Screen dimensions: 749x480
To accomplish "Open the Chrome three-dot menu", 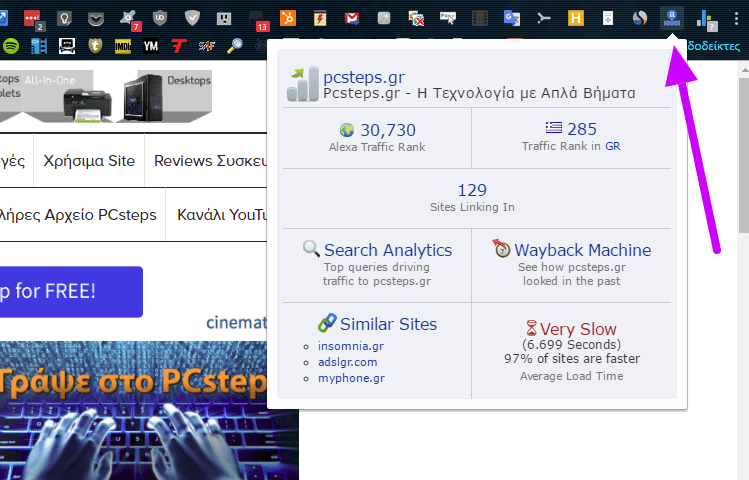I will point(736,19).
